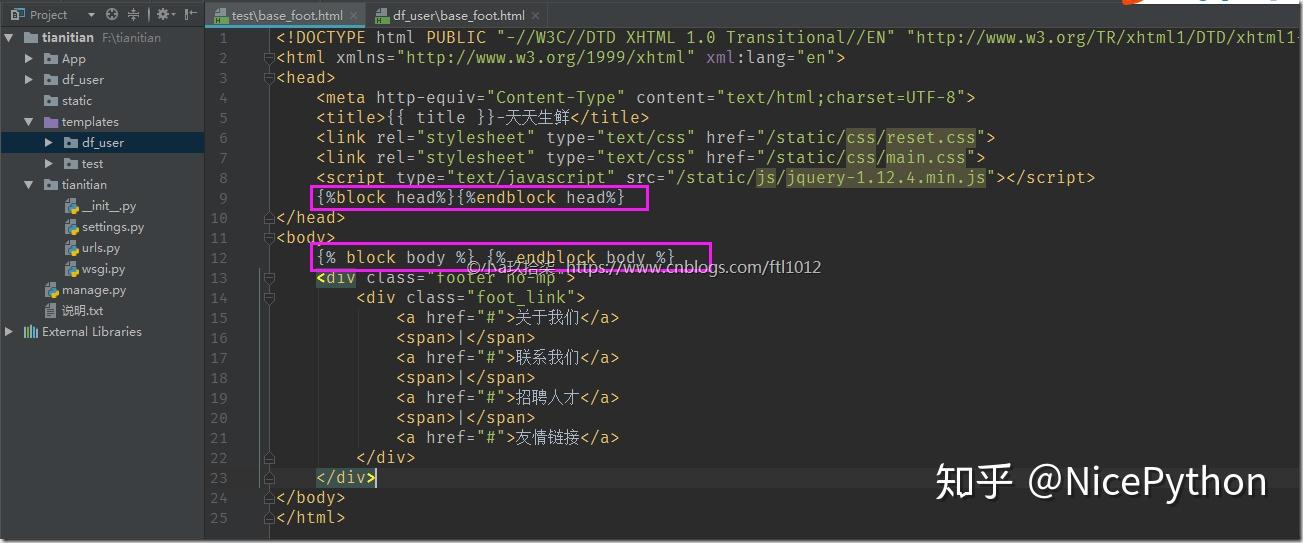
Task: Select the test folder under templates
Action: (x=92, y=164)
